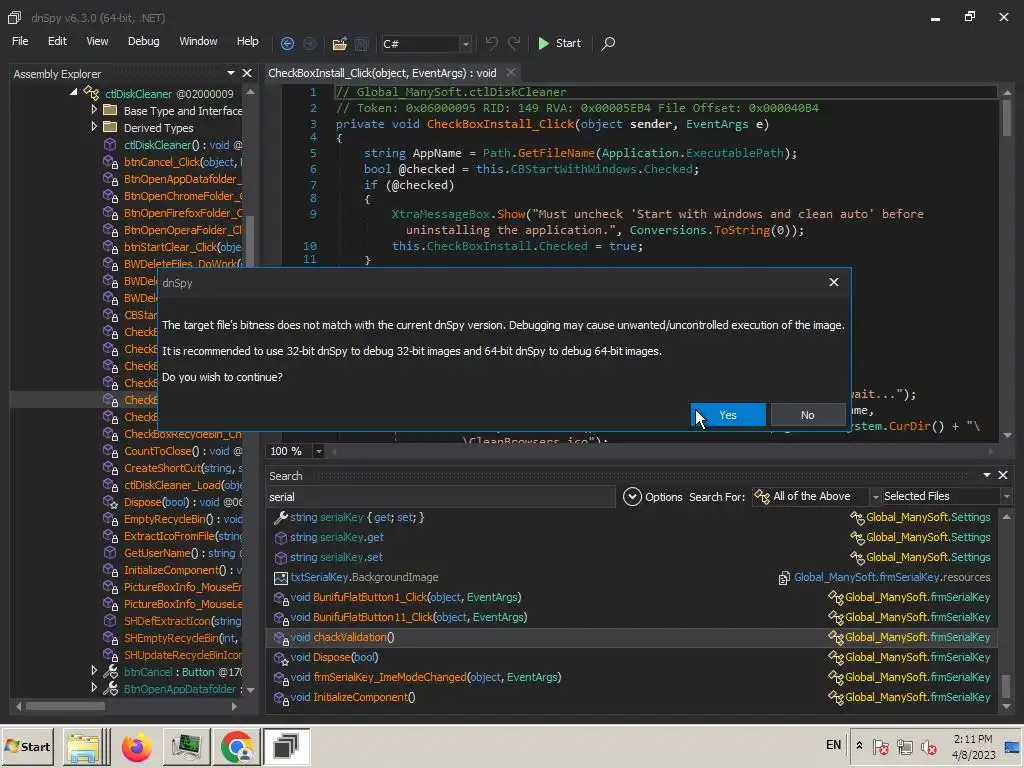This screenshot has height=768, width=1024.
Task: Click the dnSpy icon in the taskbar
Action: click(x=286, y=746)
